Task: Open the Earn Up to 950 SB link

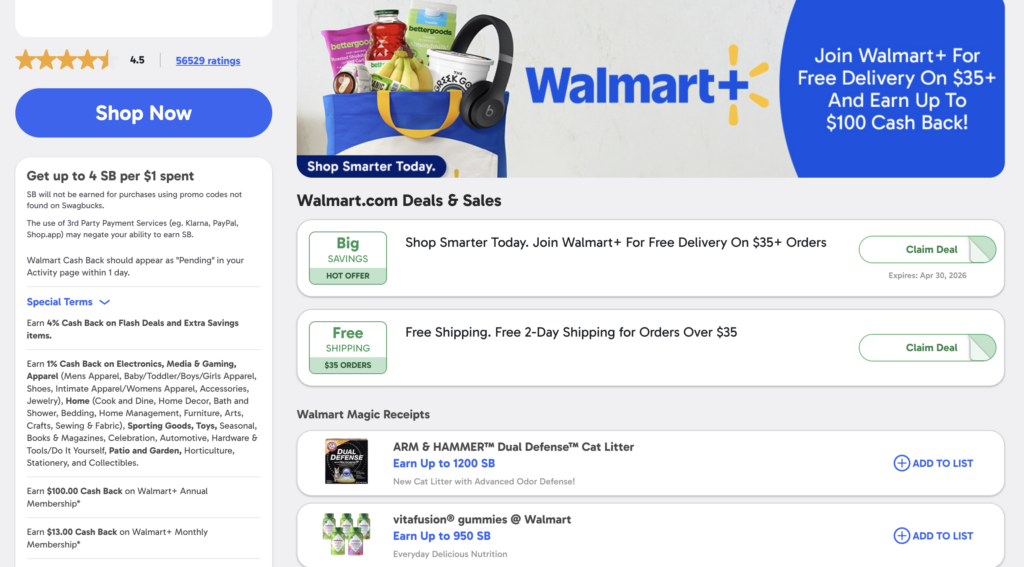Action: point(440,537)
